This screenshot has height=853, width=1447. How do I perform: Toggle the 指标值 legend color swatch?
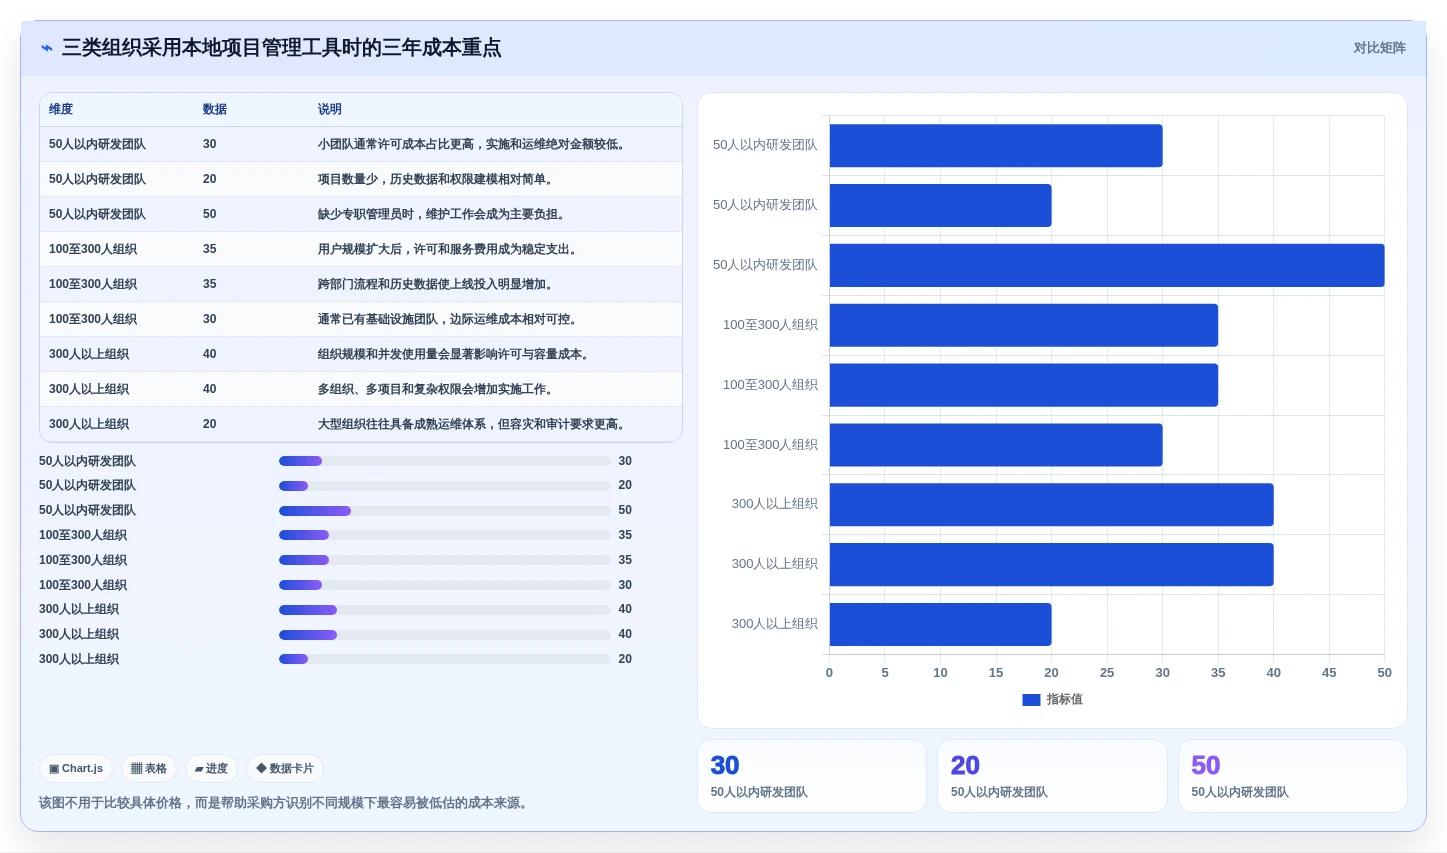tap(1031, 700)
